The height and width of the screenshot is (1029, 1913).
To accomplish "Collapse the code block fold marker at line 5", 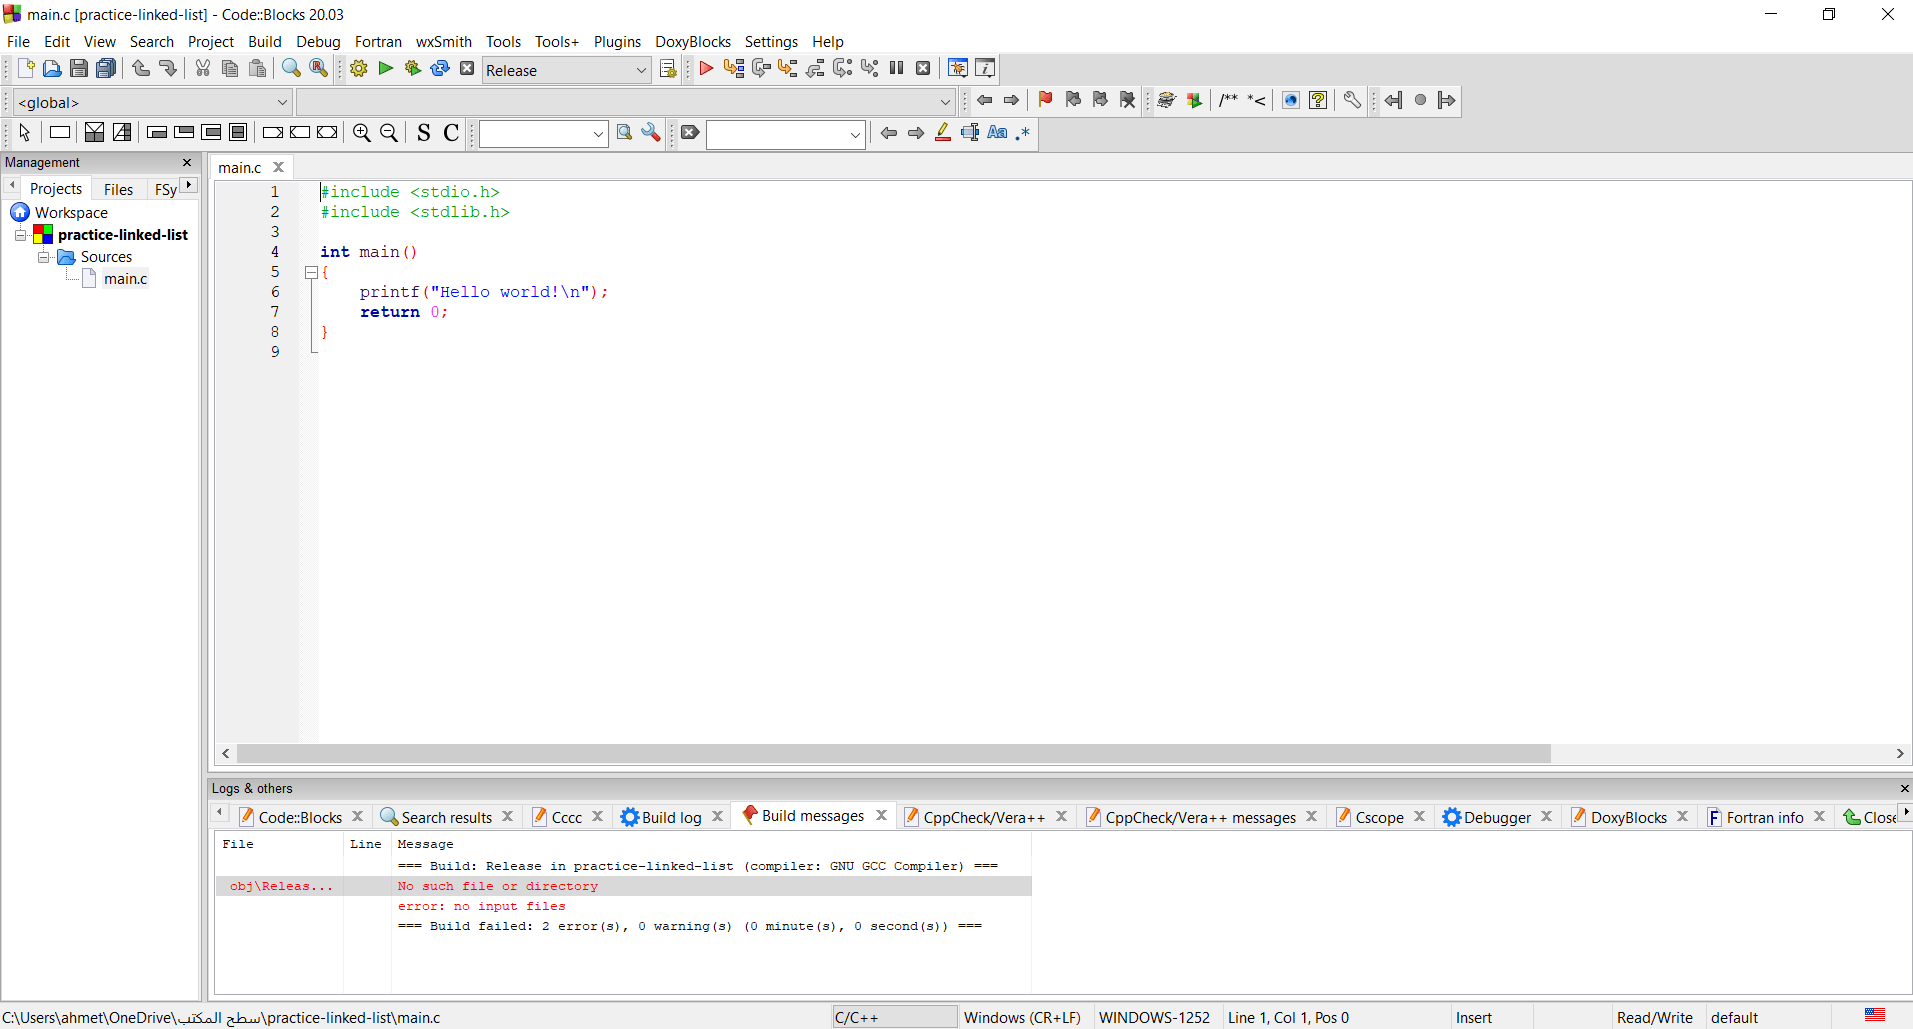I will pos(311,272).
